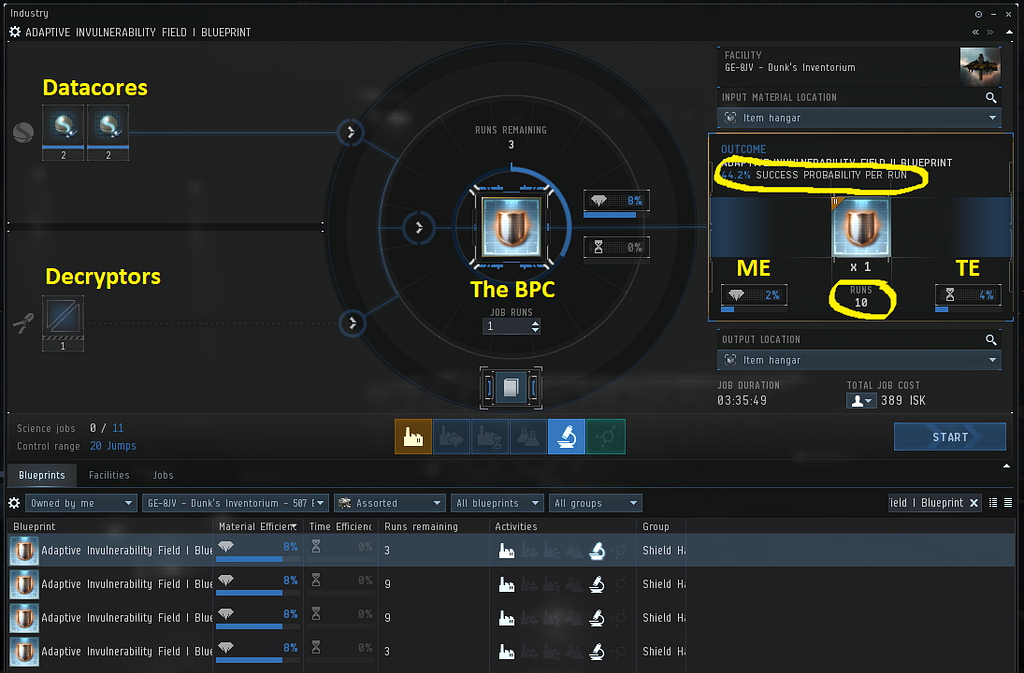Click the blueprint 8% material efficiency bar
1024x673 pixels.
pos(616,204)
